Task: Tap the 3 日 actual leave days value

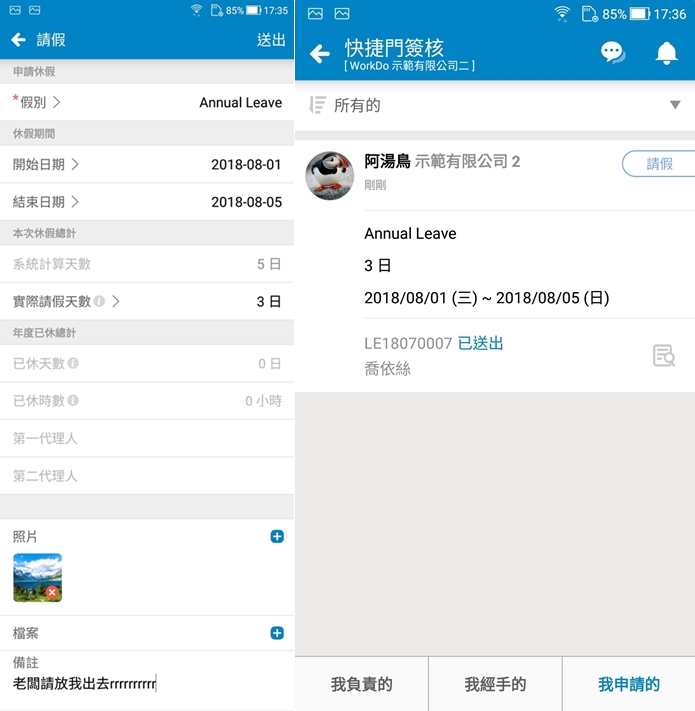Action: [x=269, y=302]
